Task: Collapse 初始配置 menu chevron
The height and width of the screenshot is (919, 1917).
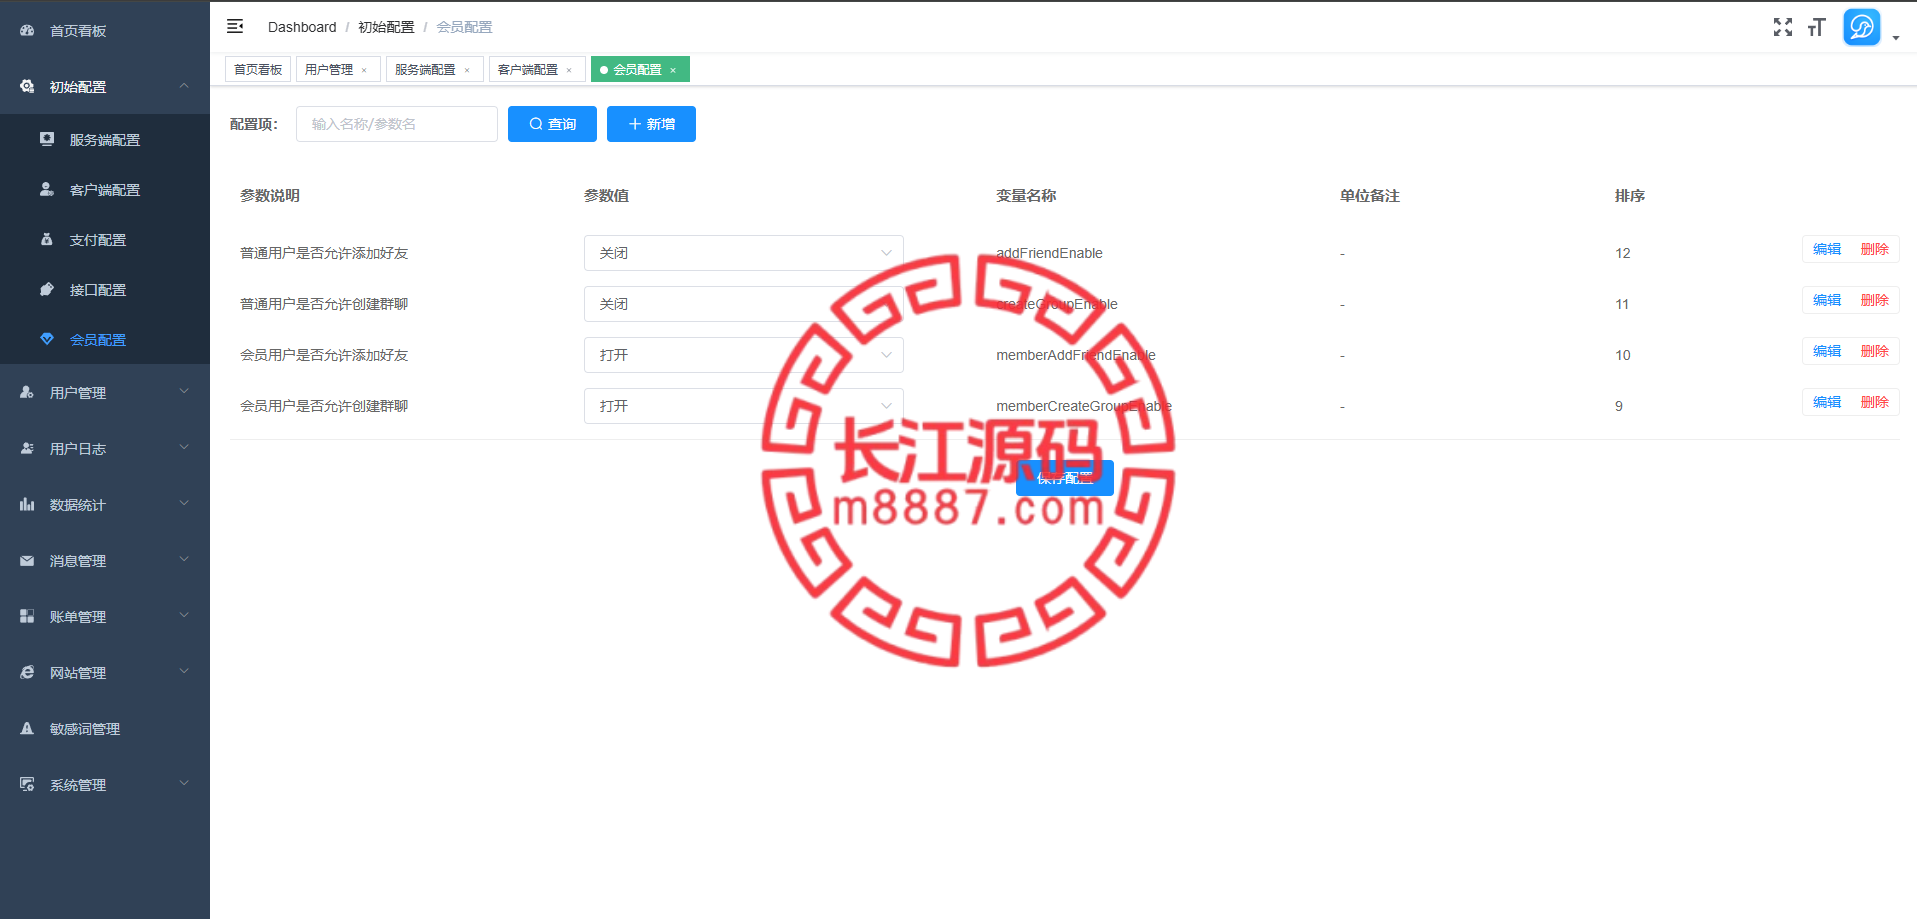Action: pos(184,86)
